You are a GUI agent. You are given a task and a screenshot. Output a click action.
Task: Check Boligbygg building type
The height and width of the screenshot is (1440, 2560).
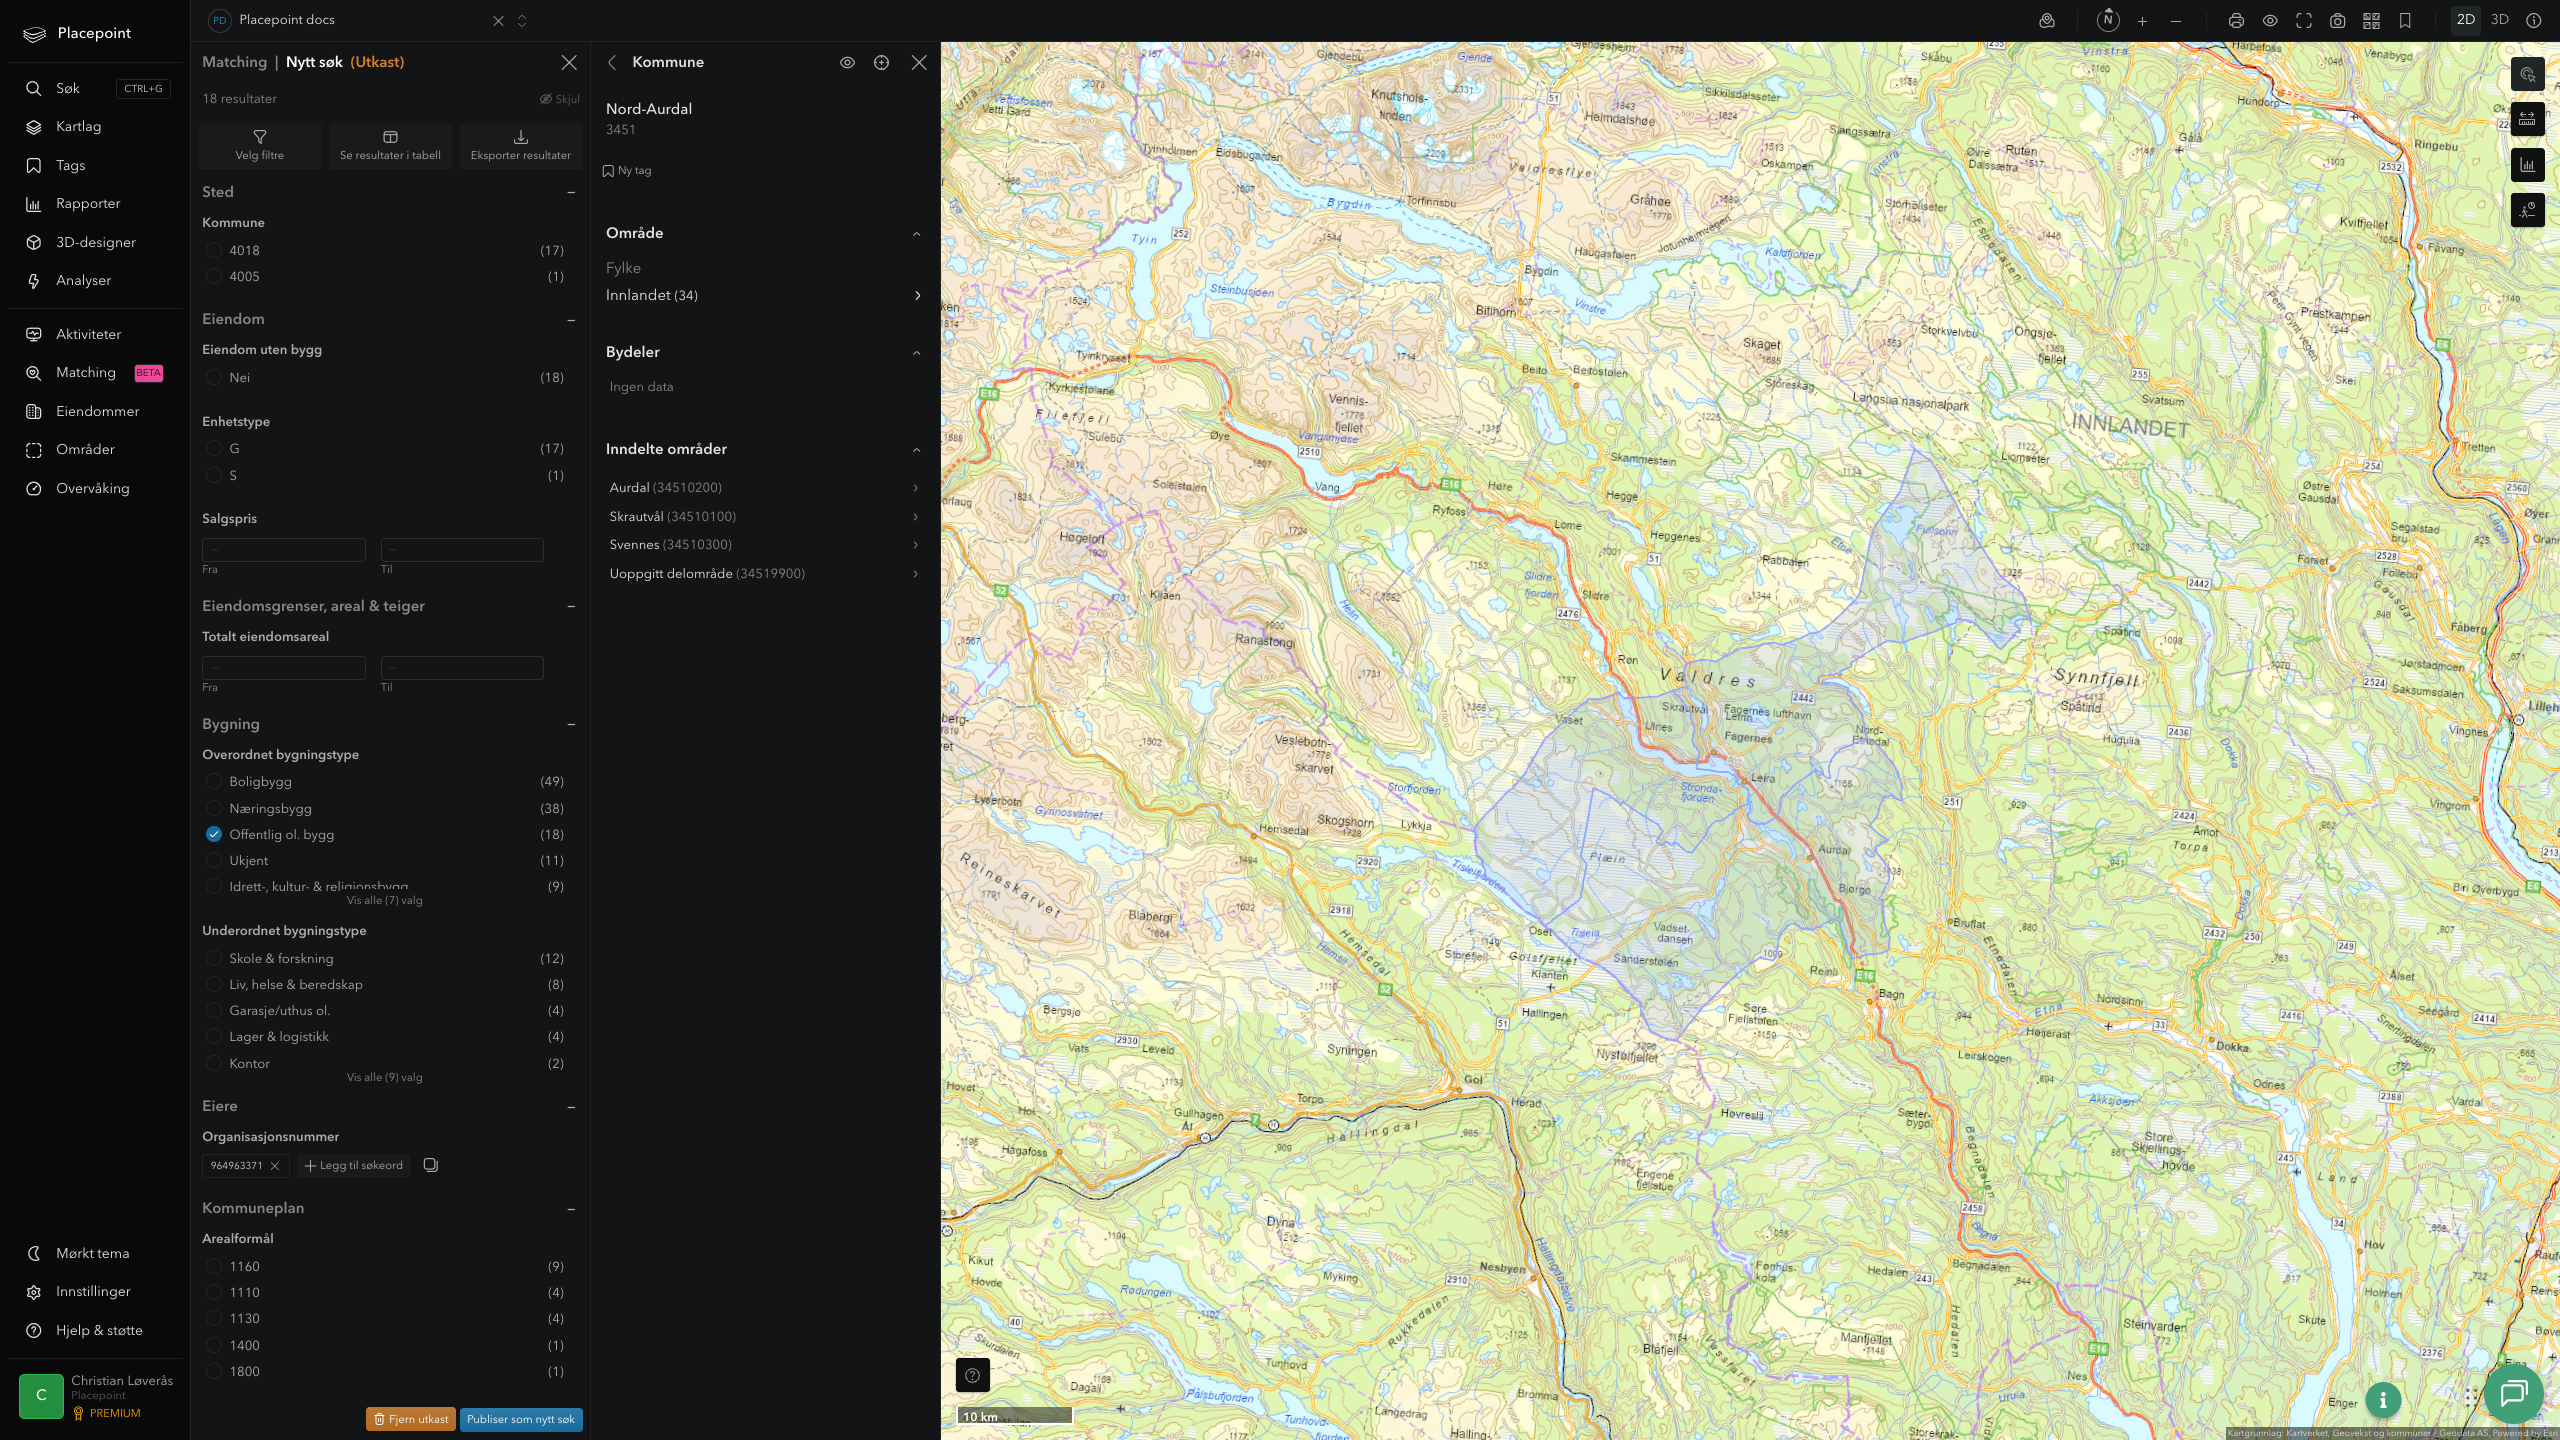[213, 781]
